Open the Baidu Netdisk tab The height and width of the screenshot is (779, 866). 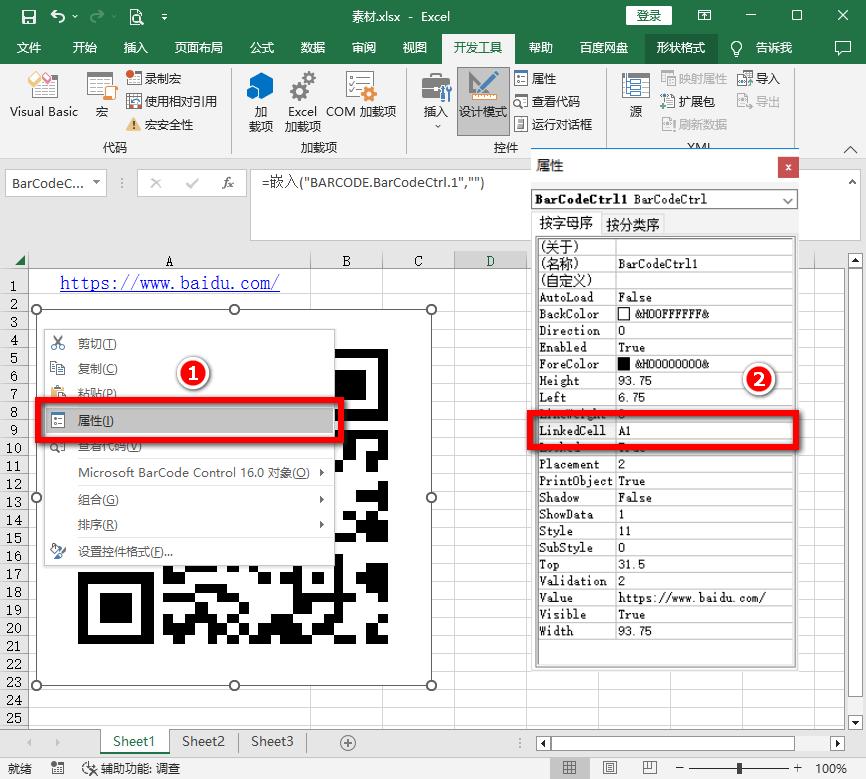pyautogui.click(x=604, y=48)
